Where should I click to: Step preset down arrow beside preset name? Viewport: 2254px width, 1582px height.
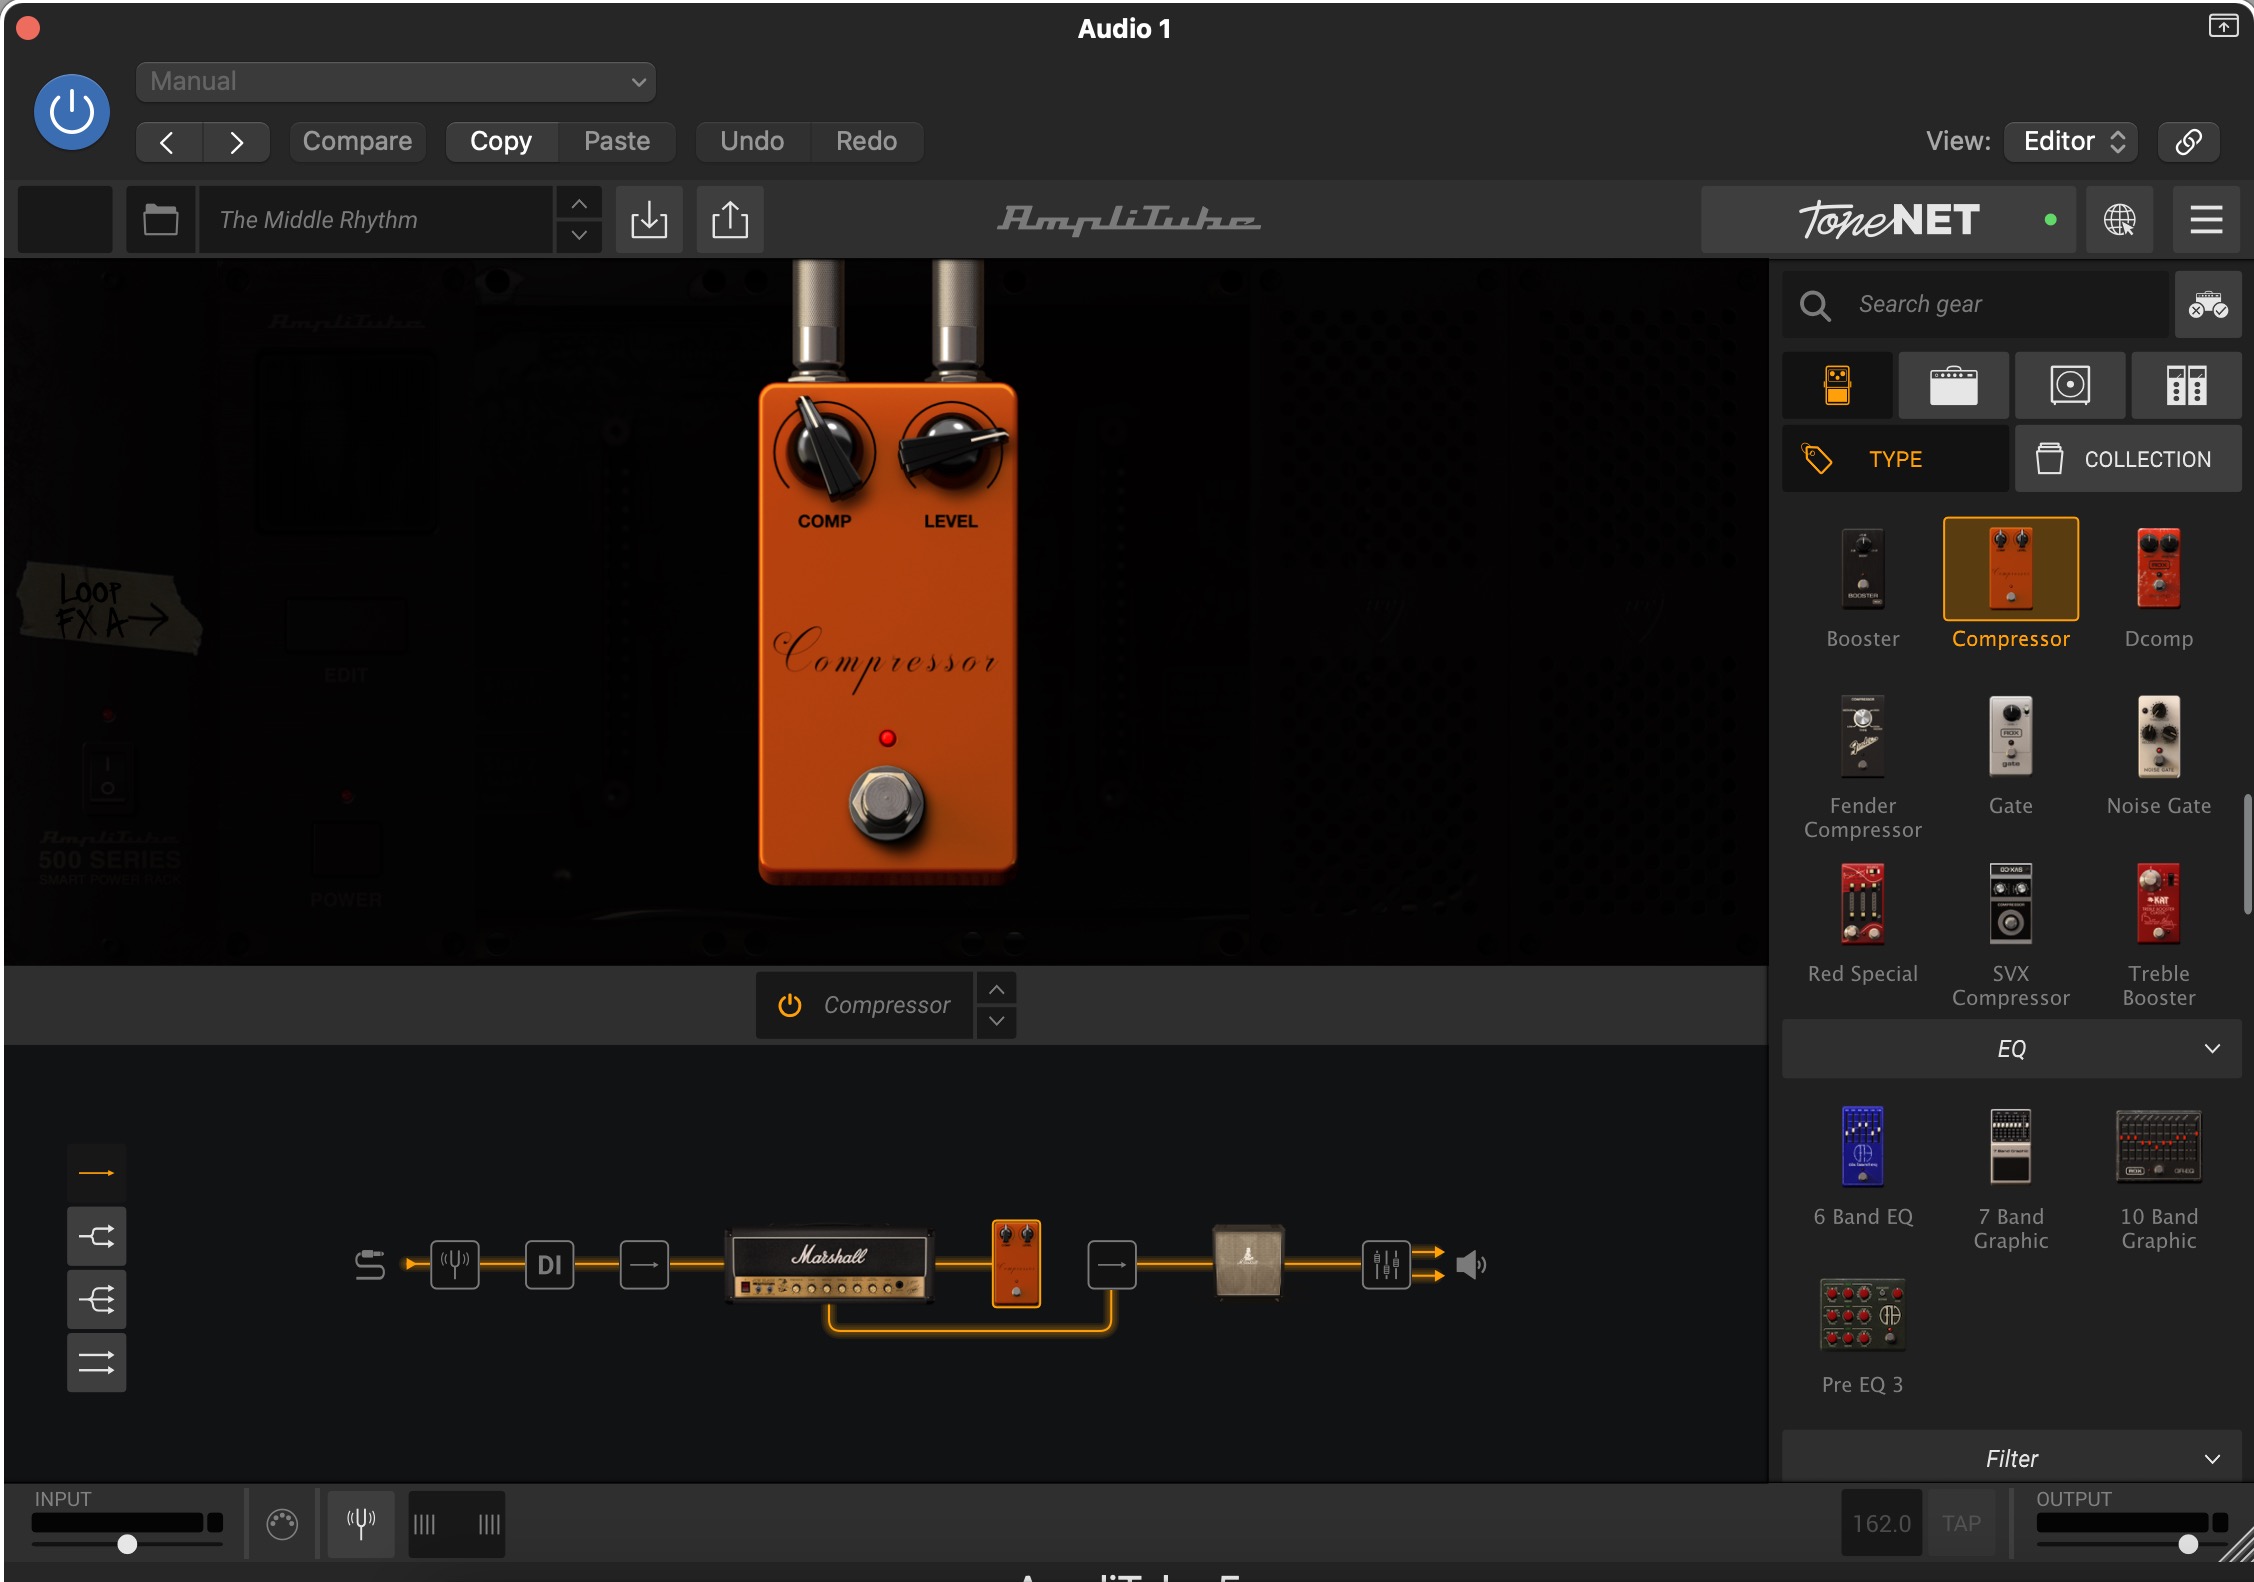(x=579, y=236)
